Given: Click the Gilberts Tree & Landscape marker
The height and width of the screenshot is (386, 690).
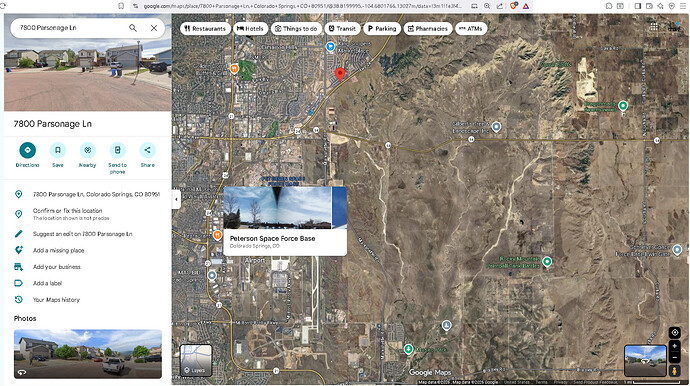Looking at the screenshot, I should [x=496, y=127].
